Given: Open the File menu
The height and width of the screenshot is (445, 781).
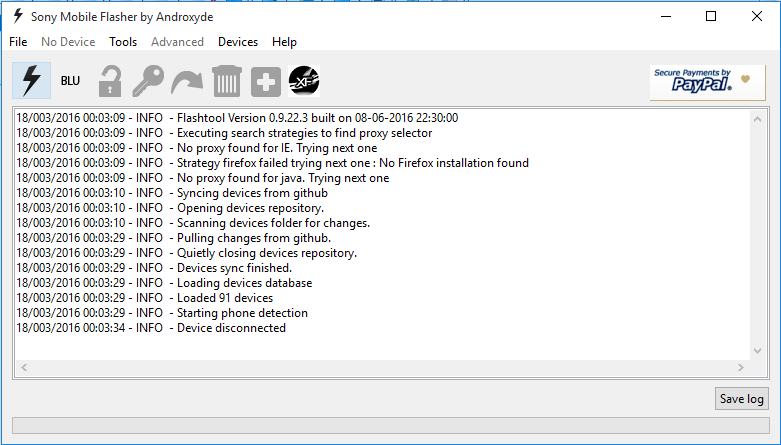Looking at the screenshot, I should 18,42.
